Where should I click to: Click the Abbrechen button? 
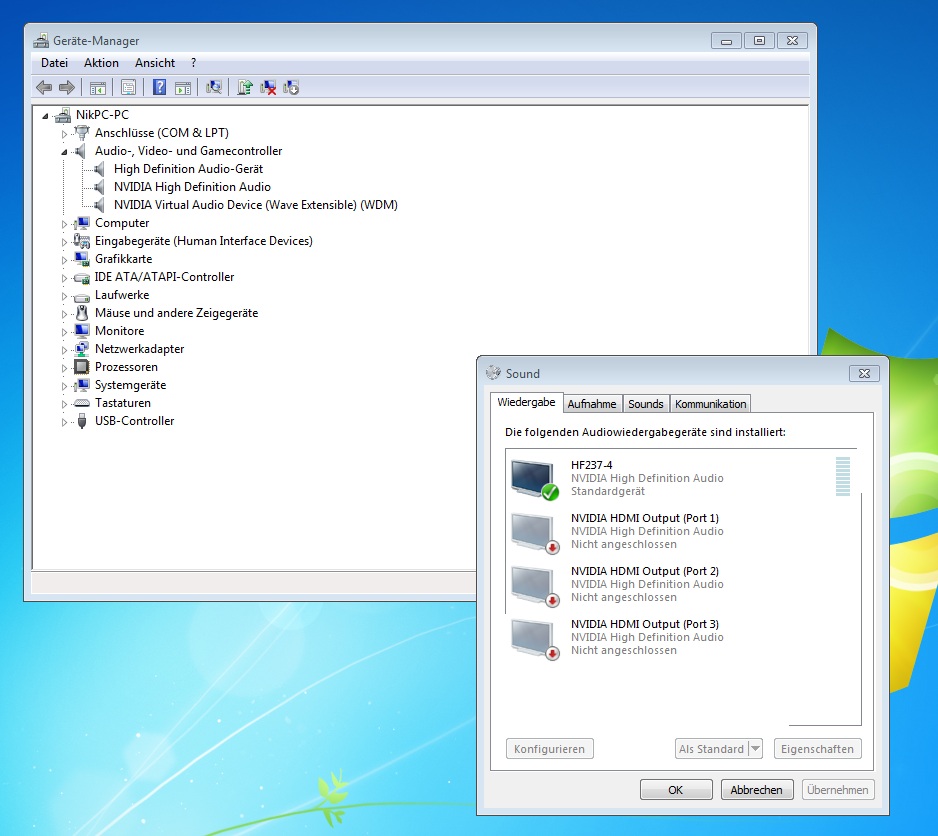coord(757,790)
